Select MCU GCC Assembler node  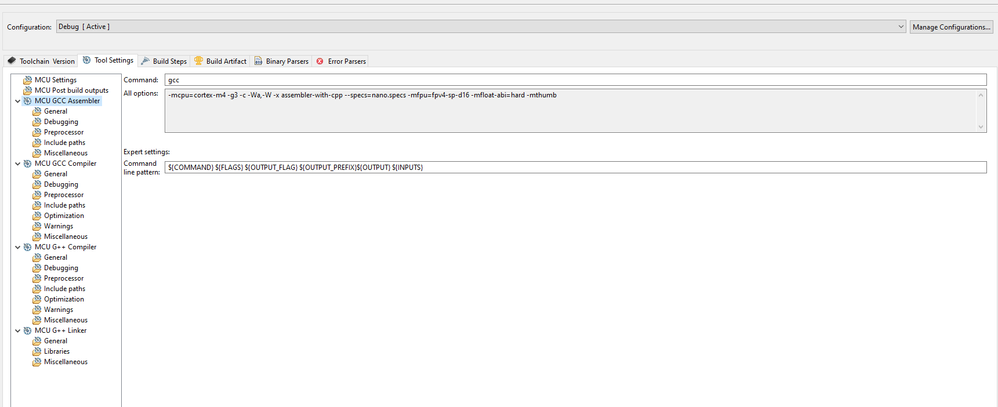pos(67,101)
